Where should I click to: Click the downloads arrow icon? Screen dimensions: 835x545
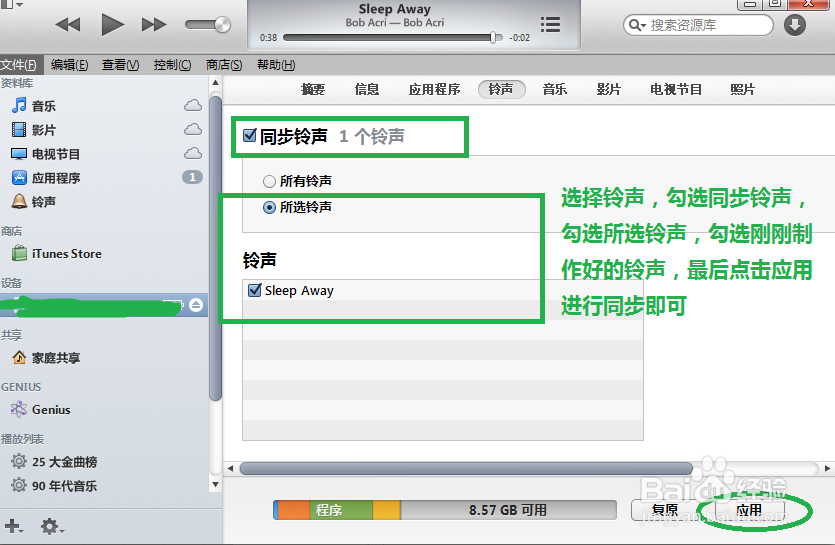(x=795, y=25)
